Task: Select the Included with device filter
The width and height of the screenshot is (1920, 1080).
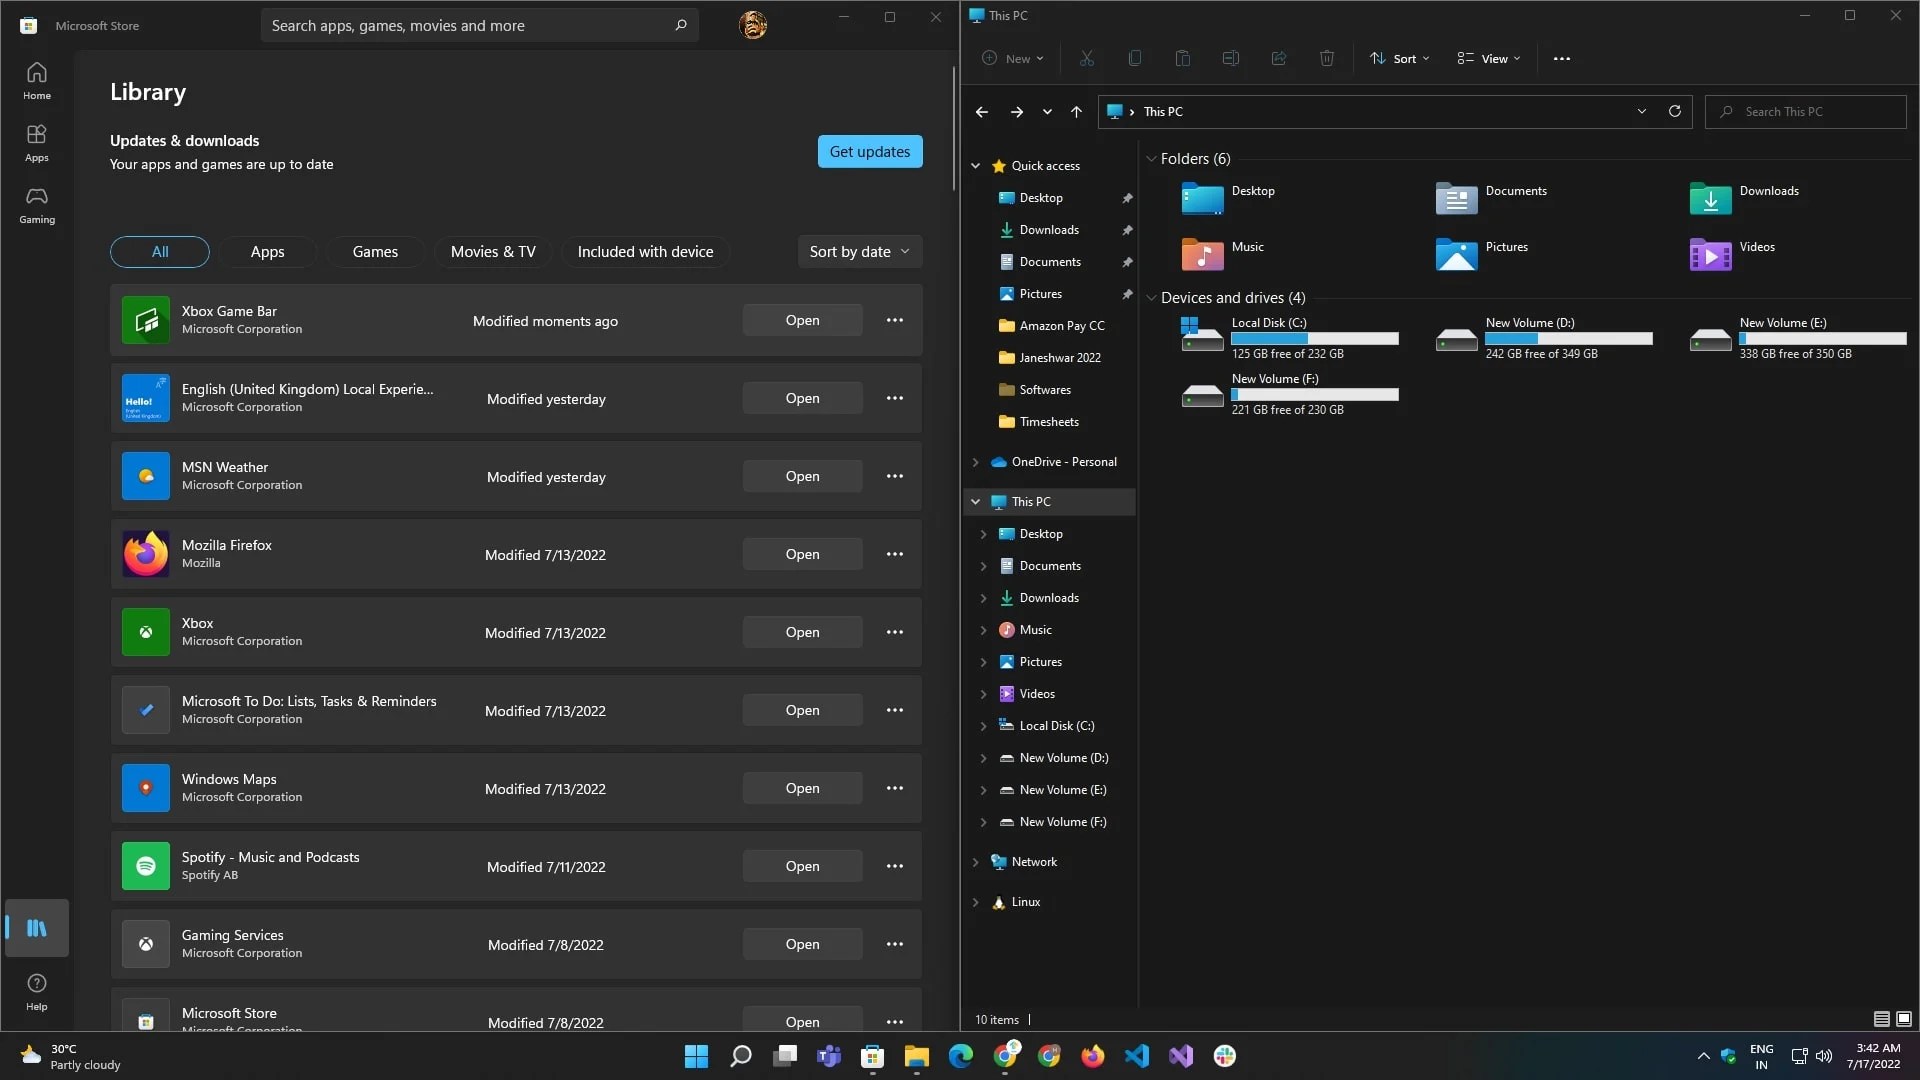Action: point(645,252)
